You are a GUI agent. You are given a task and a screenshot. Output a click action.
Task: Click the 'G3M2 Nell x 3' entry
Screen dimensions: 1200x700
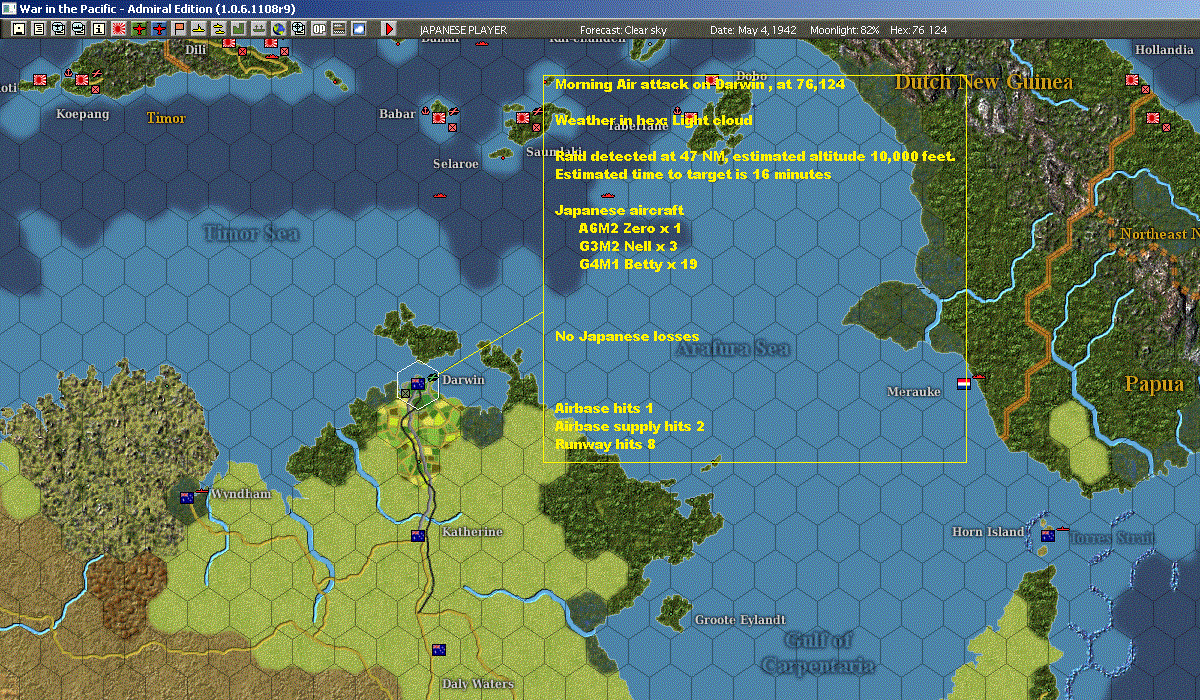pyautogui.click(x=628, y=246)
